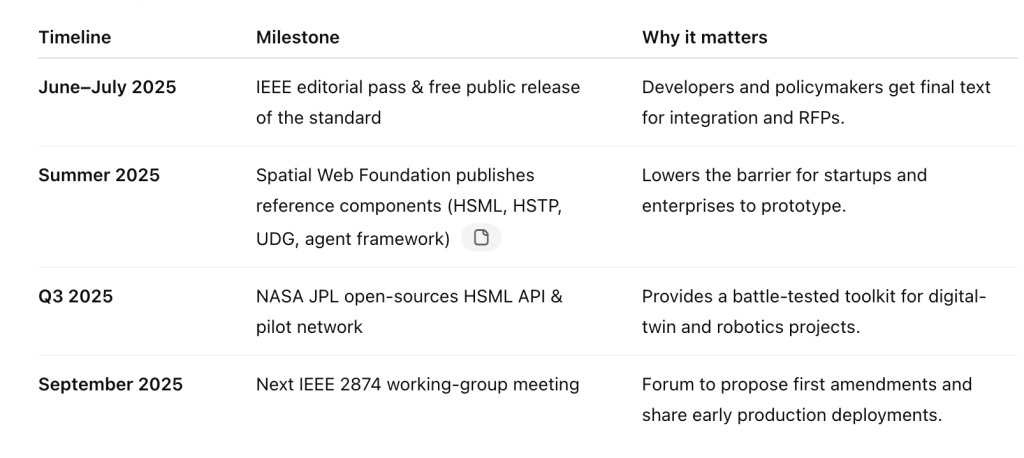Click the Summer 2025 timeline cell

(x=99, y=175)
